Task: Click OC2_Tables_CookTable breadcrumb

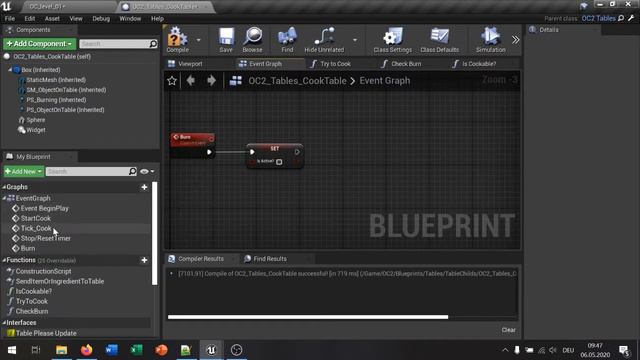Action: pyautogui.click(x=297, y=81)
